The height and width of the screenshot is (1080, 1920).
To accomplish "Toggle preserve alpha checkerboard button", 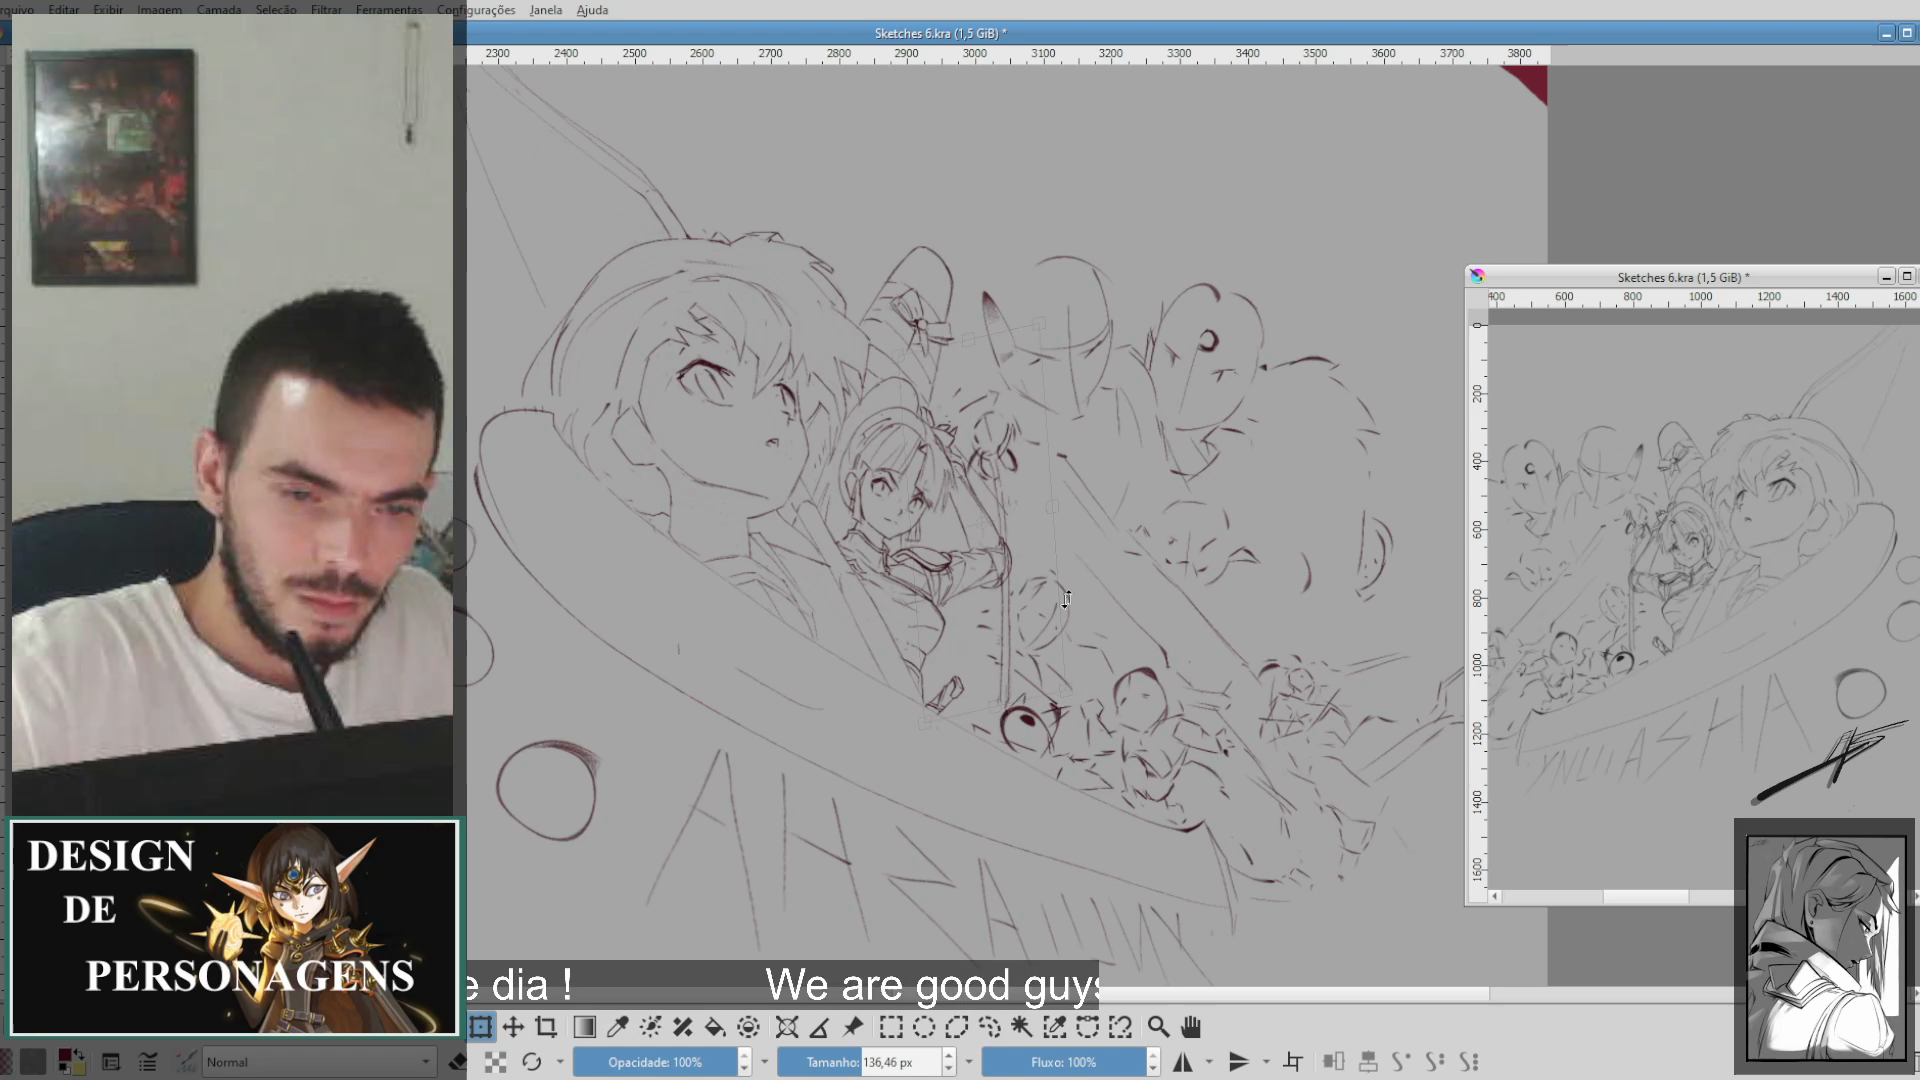I will click(496, 1062).
